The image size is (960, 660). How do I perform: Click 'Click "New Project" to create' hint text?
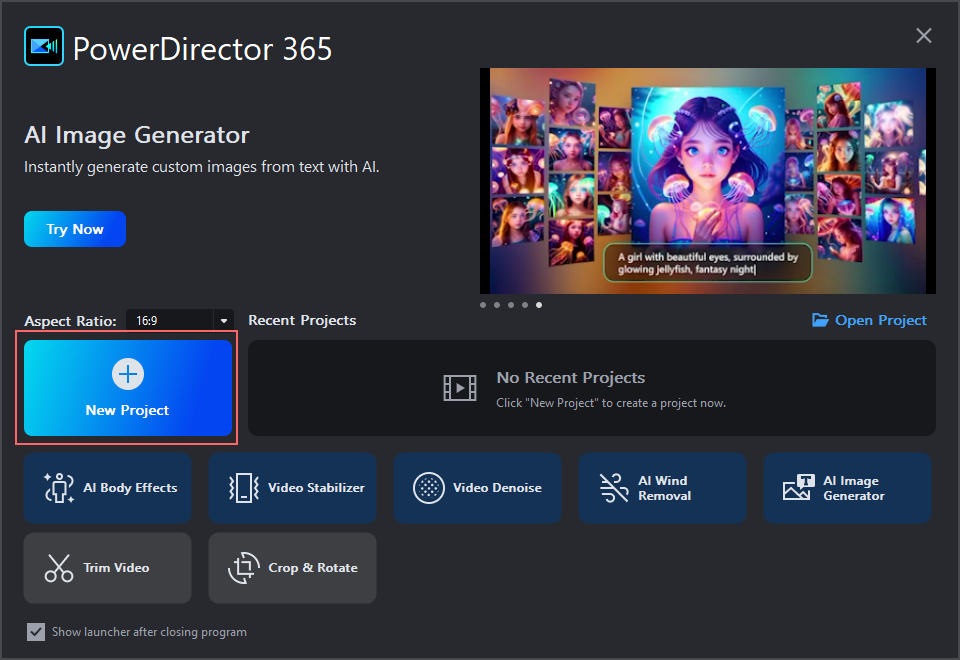(x=611, y=403)
